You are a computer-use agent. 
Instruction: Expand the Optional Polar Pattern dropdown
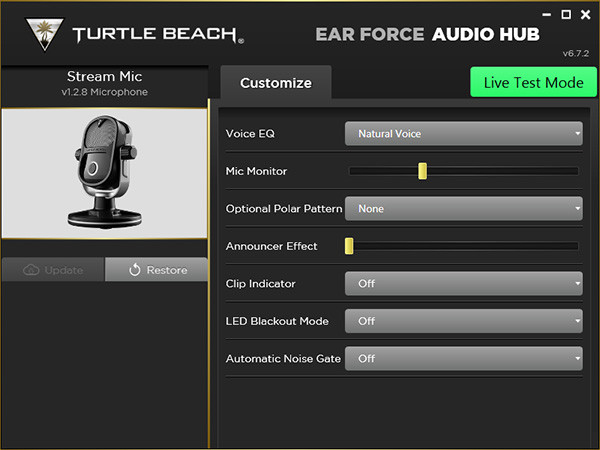(x=463, y=209)
